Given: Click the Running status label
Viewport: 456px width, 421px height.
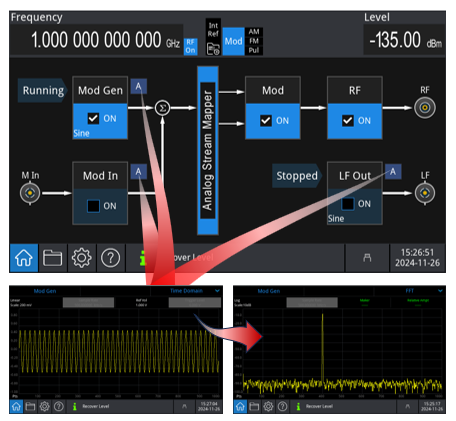Looking at the screenshot, I should (x=43, y=90).
